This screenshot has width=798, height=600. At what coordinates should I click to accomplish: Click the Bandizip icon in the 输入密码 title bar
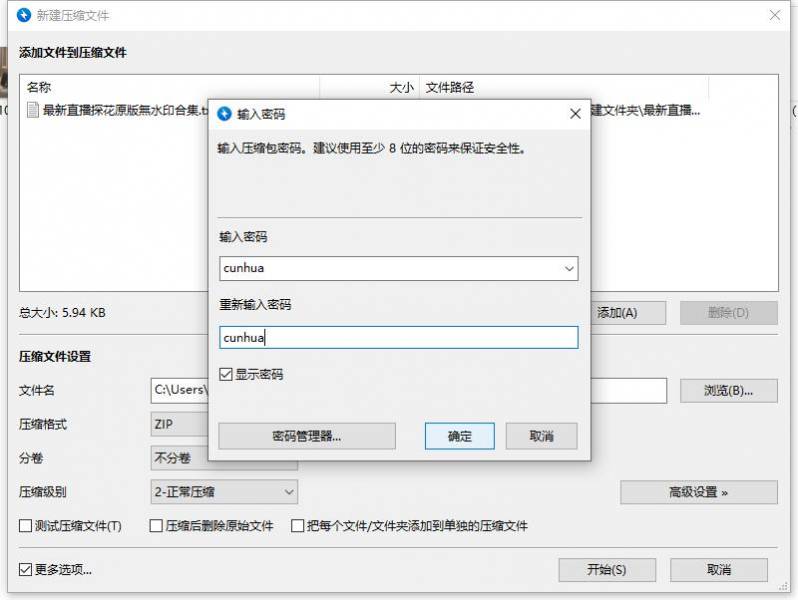(224, 114)
